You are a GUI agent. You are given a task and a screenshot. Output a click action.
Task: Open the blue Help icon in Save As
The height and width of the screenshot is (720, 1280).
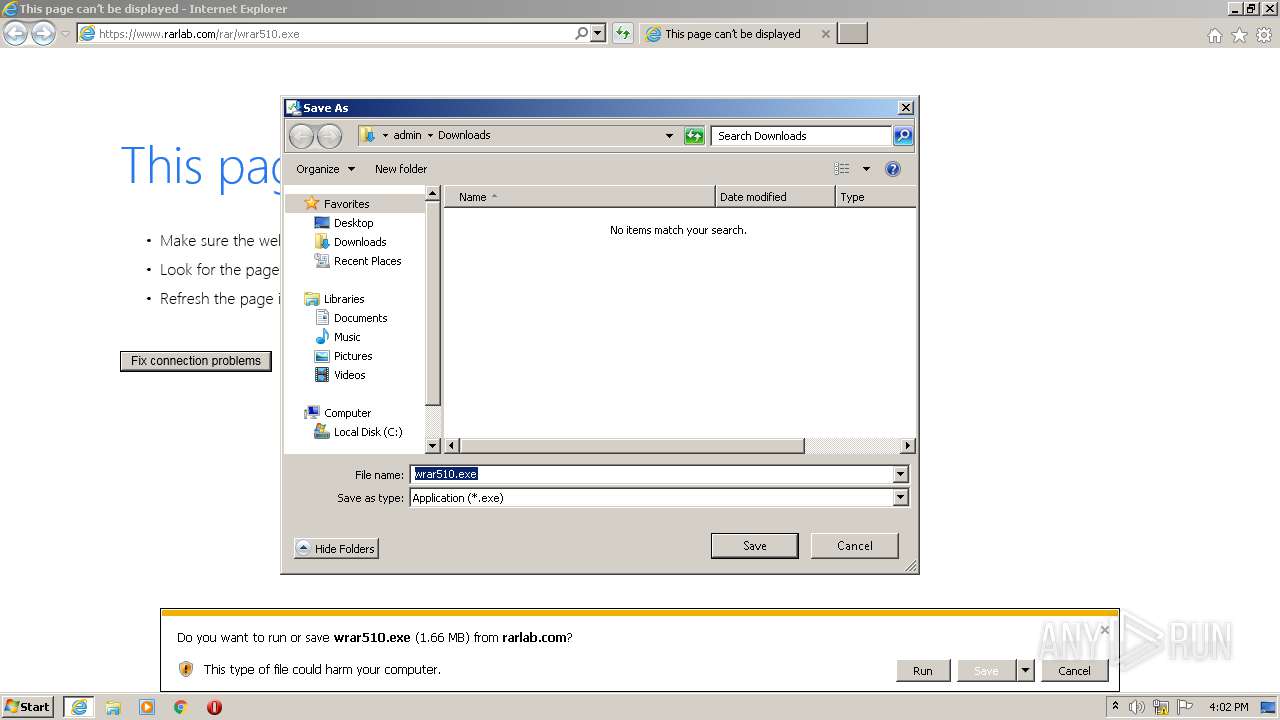893,169
